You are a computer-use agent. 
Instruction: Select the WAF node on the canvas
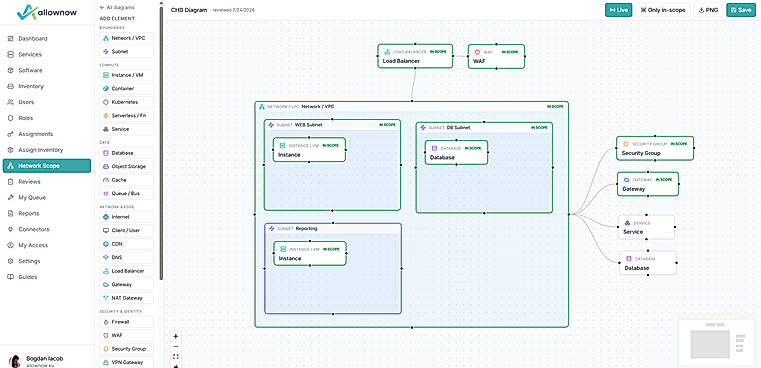pos(496,56)
